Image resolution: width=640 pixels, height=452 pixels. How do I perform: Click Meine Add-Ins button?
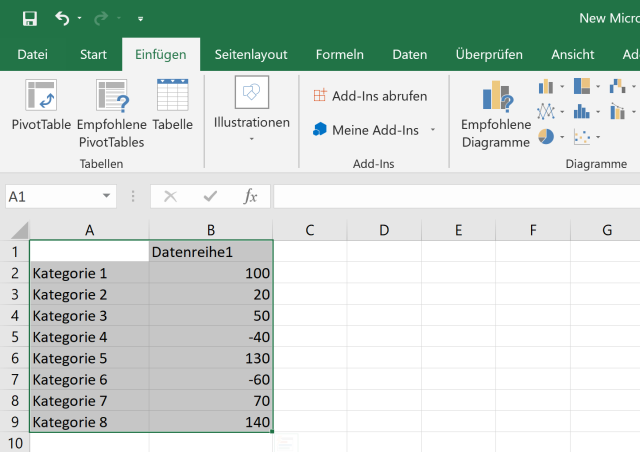374,130
